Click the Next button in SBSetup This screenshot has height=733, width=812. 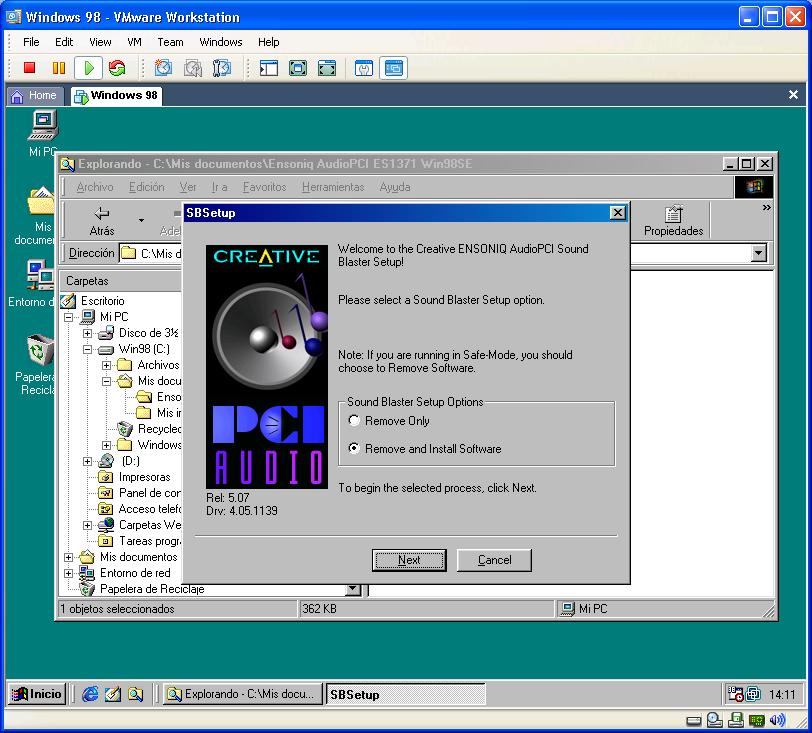click(409, 560)
